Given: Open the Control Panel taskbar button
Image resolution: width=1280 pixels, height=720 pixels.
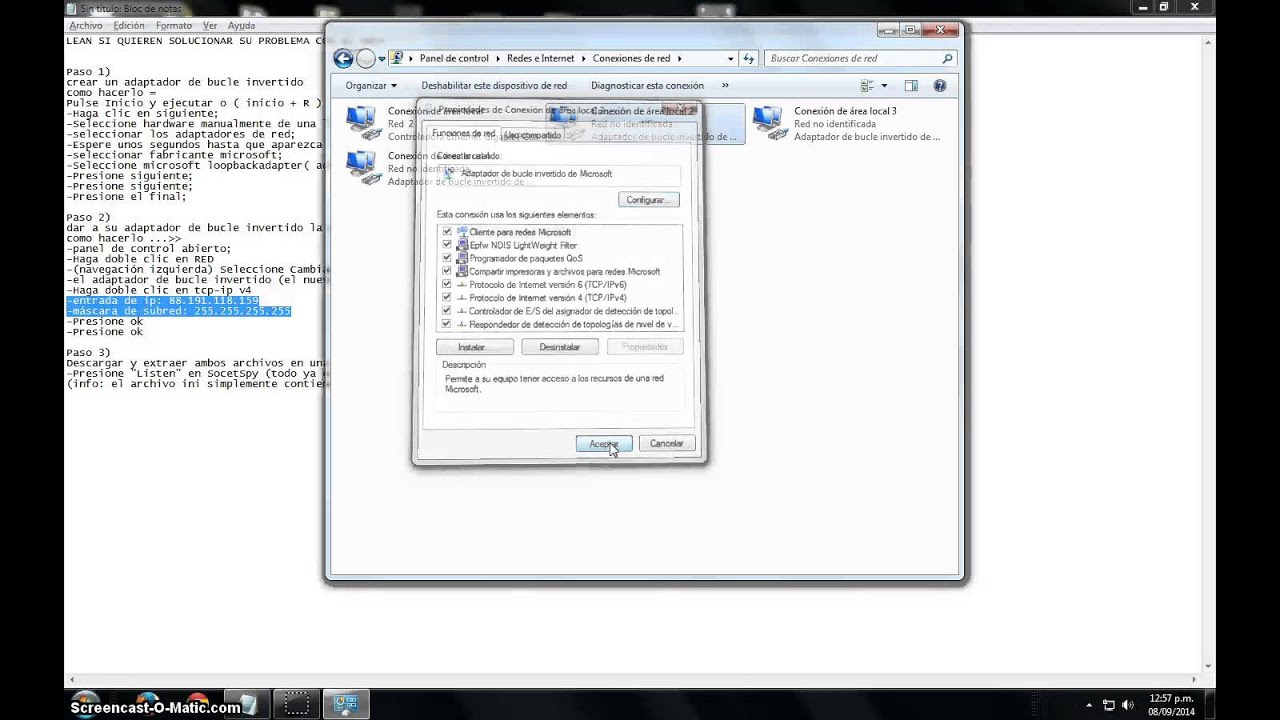Looking at the screenshot, I should 345,703.
